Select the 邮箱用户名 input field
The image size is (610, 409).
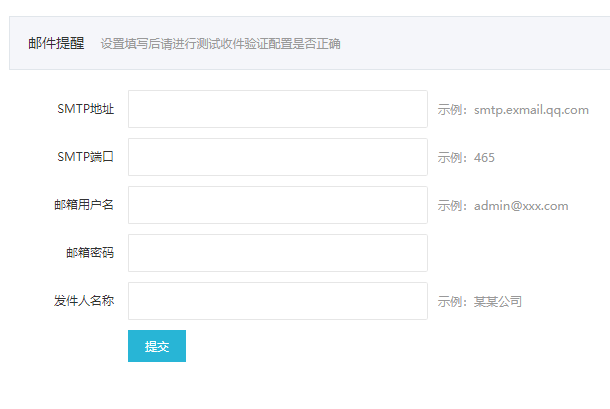277,205
